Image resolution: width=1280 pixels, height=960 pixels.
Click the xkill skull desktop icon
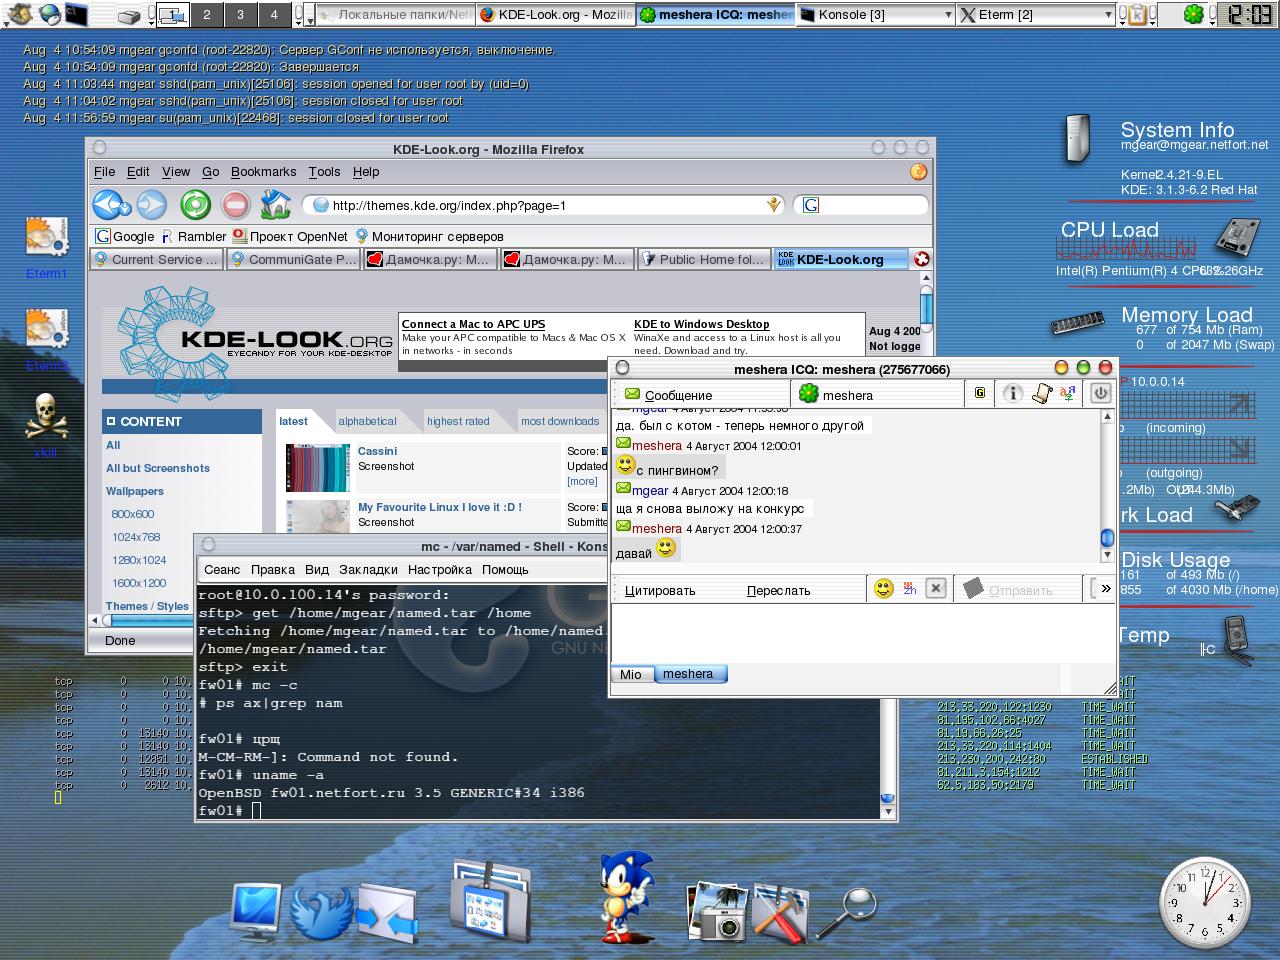point(46,425)
